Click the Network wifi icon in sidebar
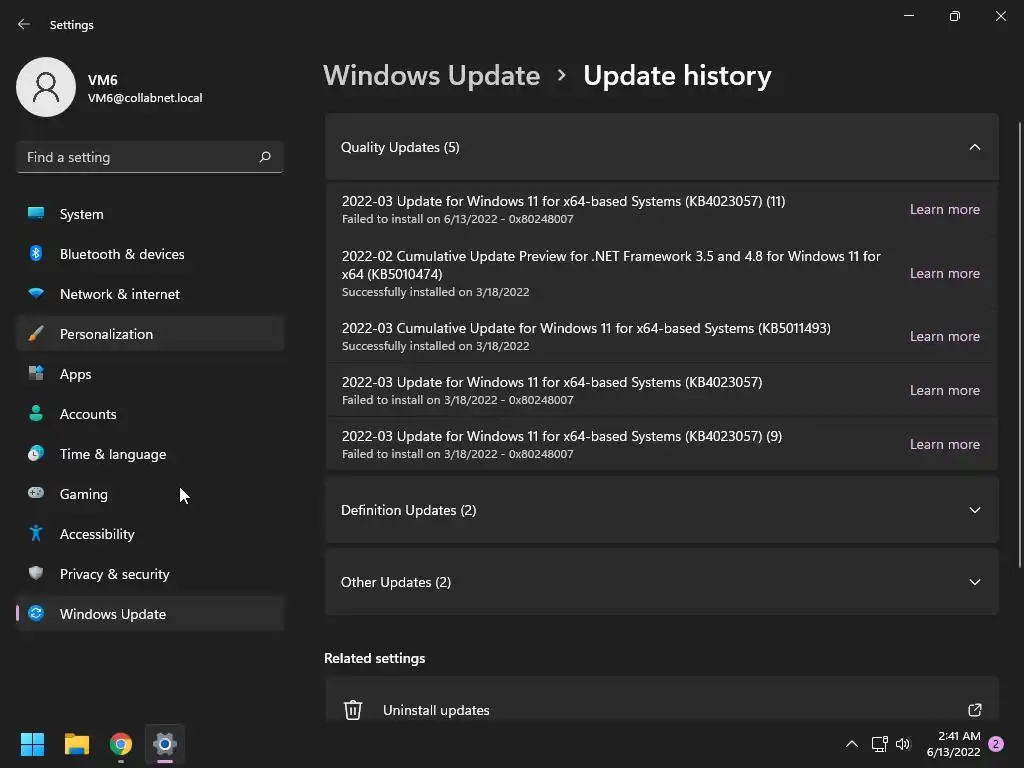This screenshot has height=768, width=1024. click(36, 293)
